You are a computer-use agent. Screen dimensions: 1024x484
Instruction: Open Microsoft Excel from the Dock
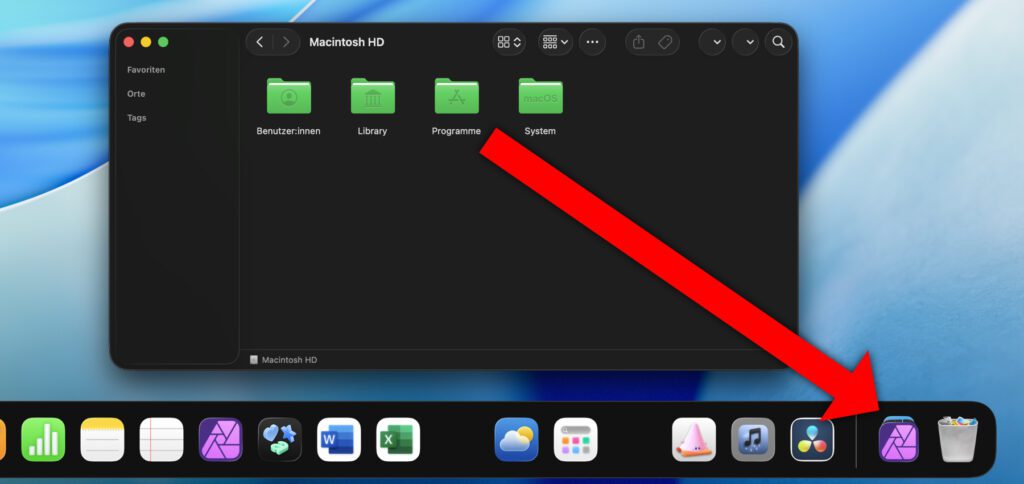point(398,439)
